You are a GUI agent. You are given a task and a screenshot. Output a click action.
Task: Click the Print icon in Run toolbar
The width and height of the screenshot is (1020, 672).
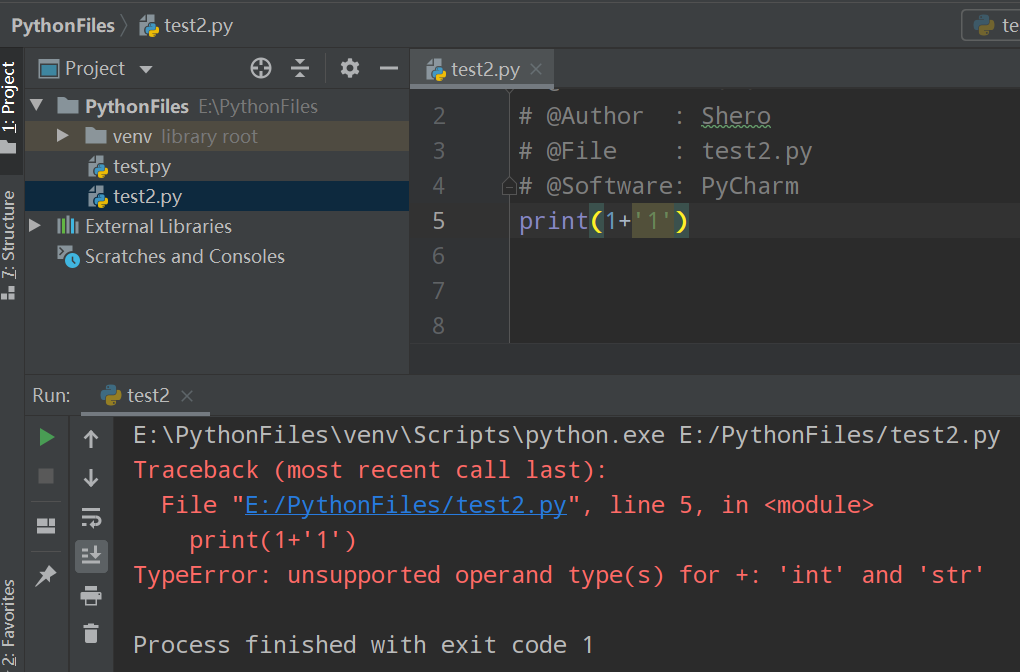pyautogui.click(x=91, y=595)
